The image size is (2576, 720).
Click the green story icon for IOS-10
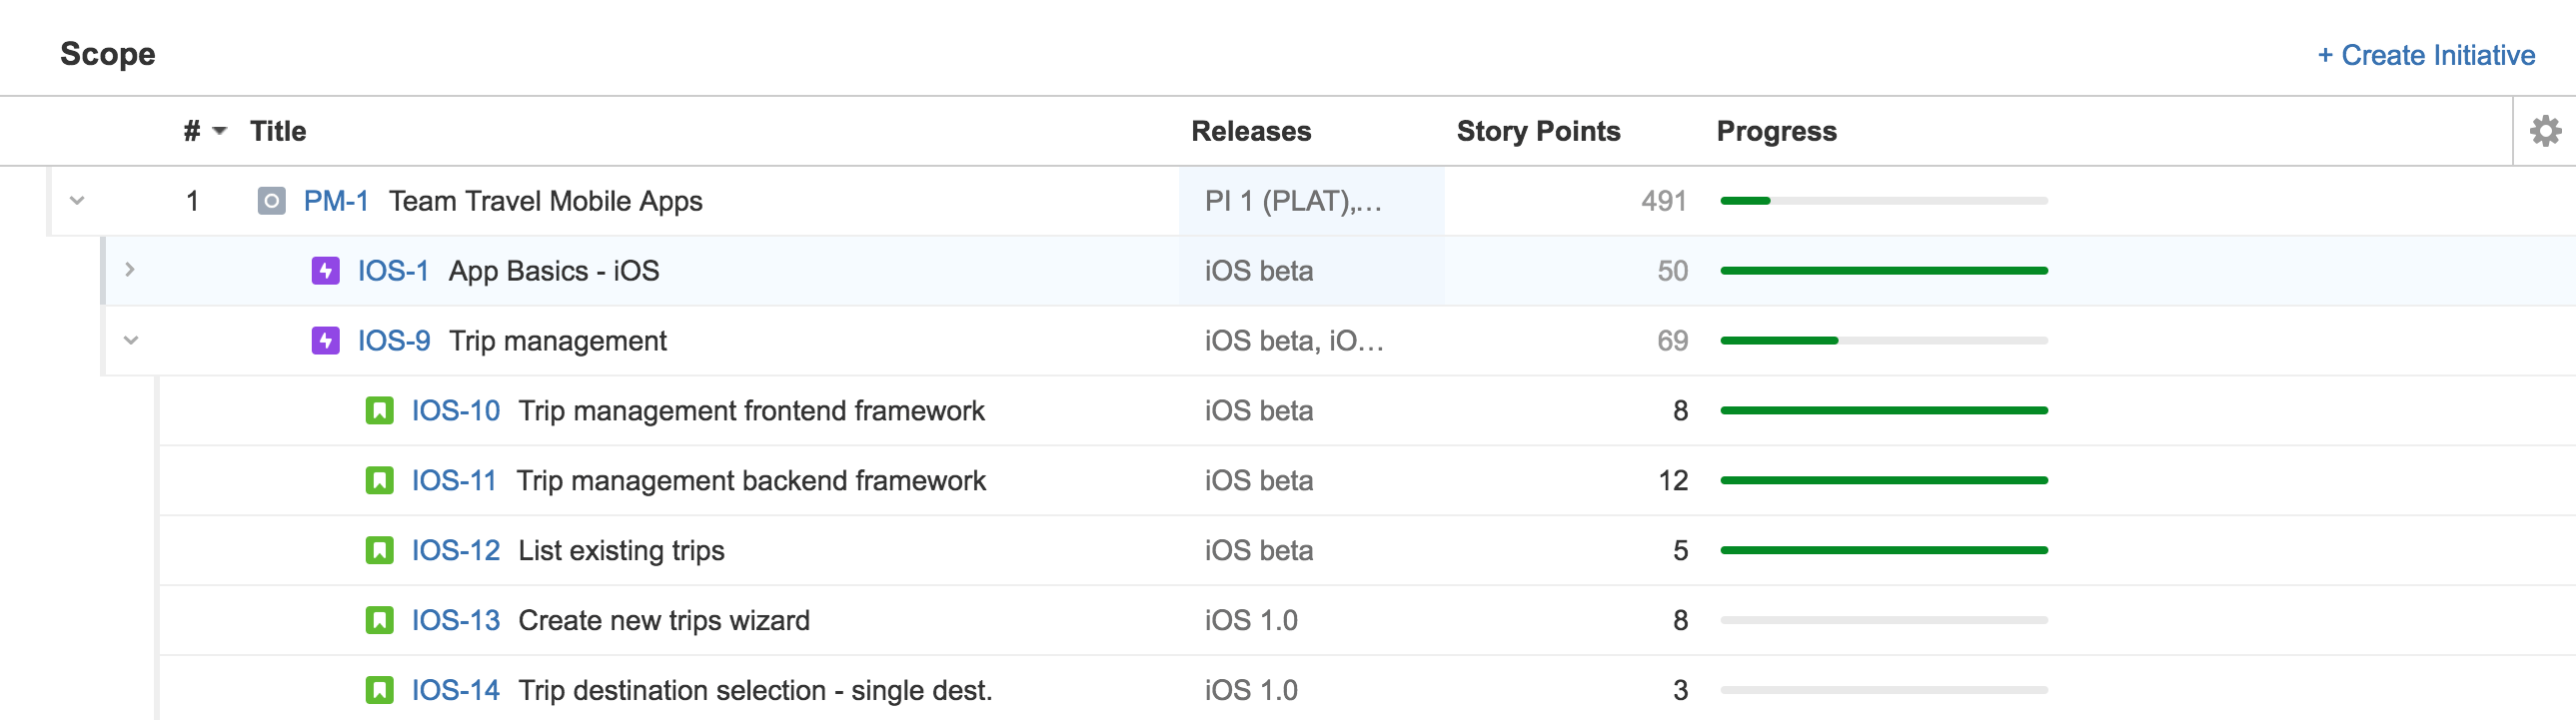tap(379, 411)
